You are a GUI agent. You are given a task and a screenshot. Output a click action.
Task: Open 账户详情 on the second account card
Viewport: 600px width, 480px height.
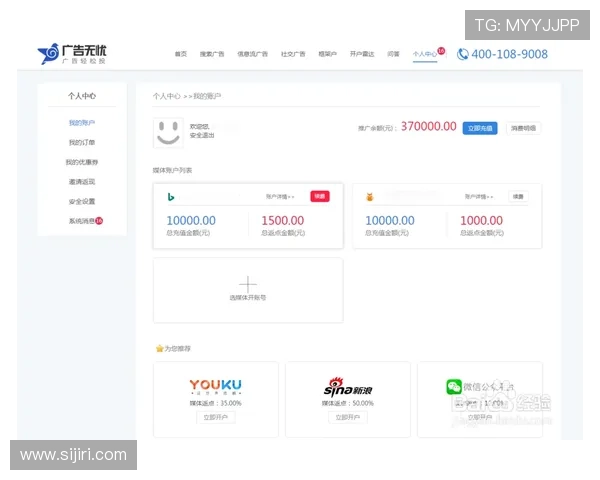(x=479, y=197)
